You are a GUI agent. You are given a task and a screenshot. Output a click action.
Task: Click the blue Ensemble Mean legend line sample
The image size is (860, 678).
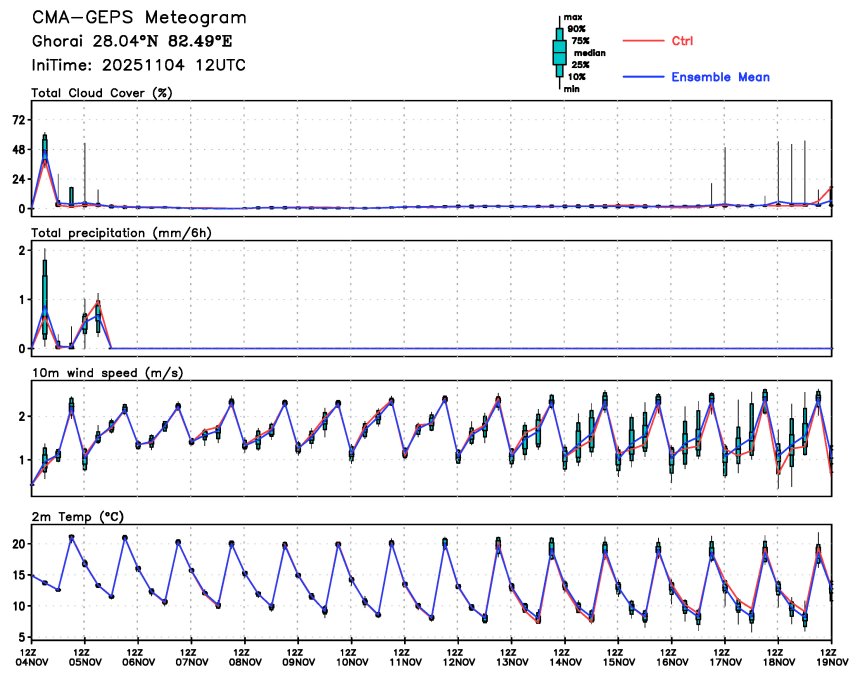pos(643,77)
